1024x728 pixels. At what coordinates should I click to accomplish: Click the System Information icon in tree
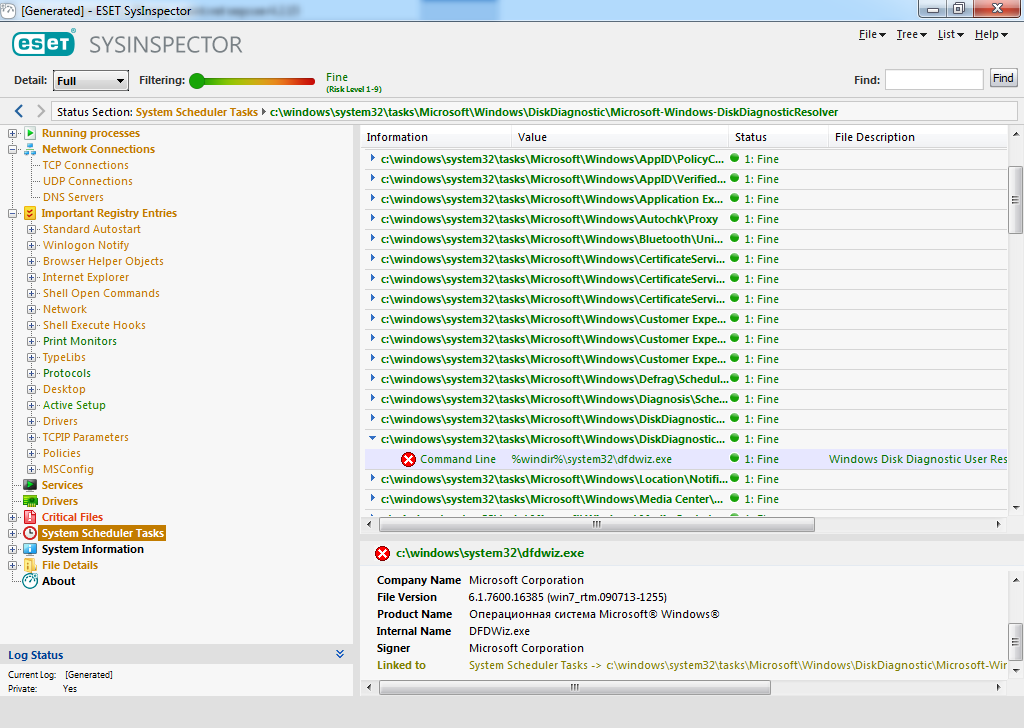(30, 549)
